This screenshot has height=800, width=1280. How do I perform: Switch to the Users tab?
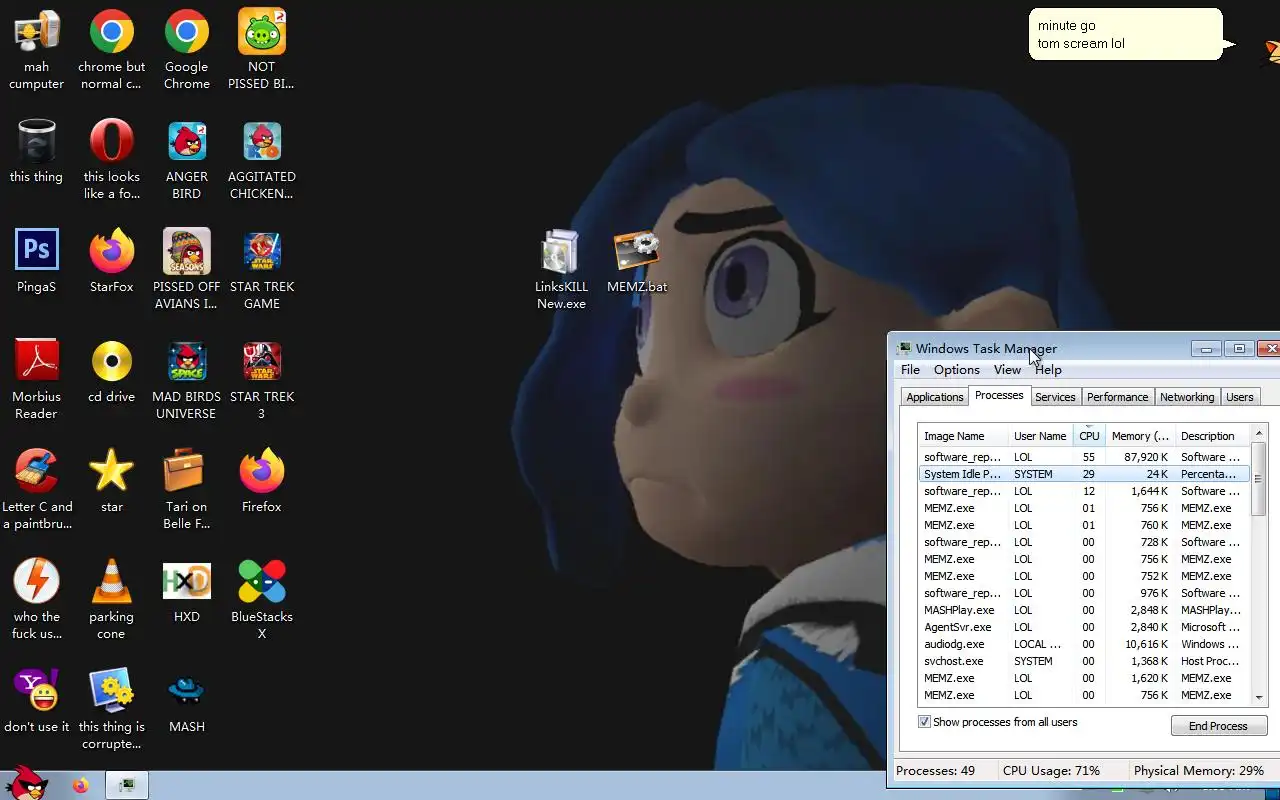[1239, 397]
